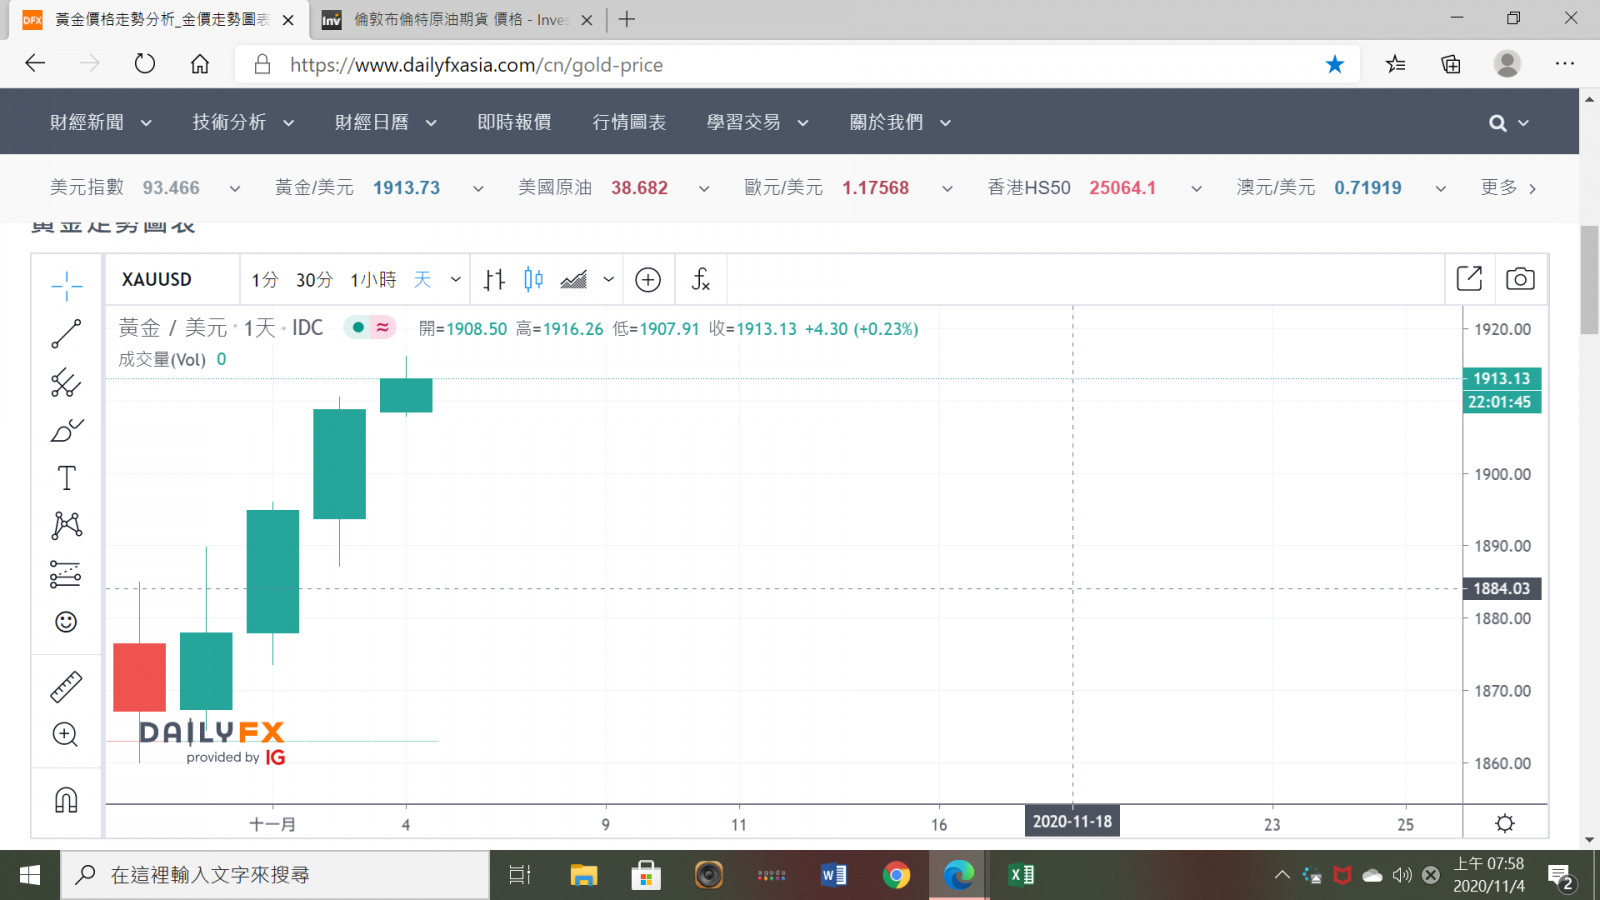1600x900 pixels.
Task: Select the trend line drawing tool
Action: (x=66, y=334)
